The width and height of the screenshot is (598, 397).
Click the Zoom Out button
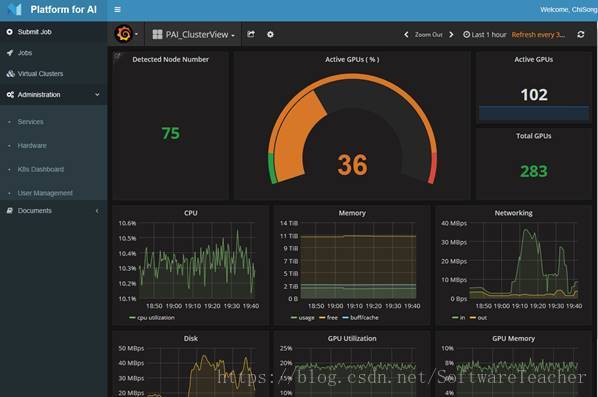click(x=429, y=35)
